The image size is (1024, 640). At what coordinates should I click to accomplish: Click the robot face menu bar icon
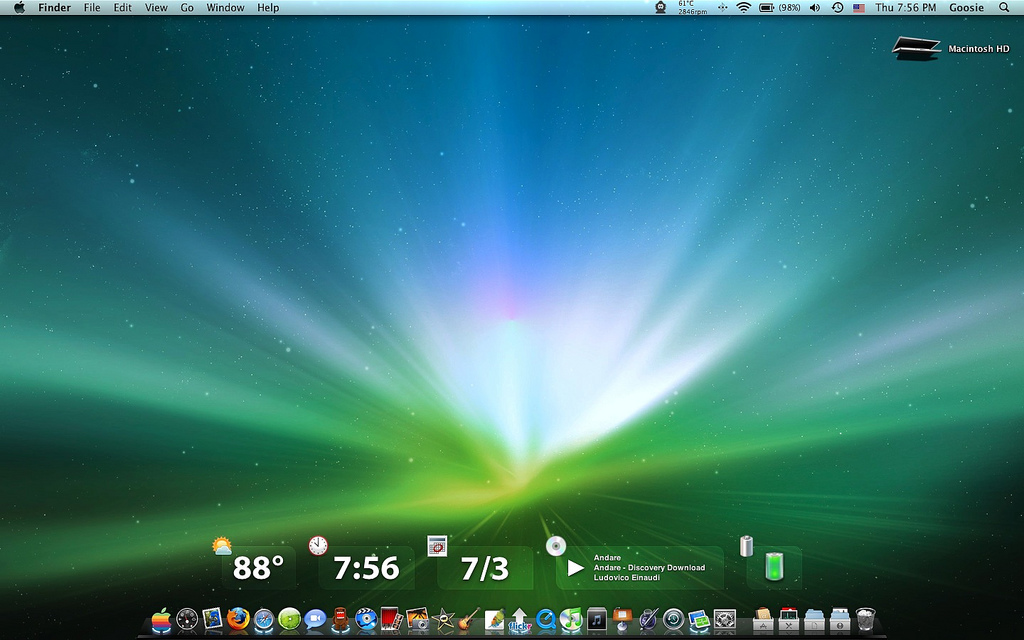pyautogui.click(x=660, y=8)
